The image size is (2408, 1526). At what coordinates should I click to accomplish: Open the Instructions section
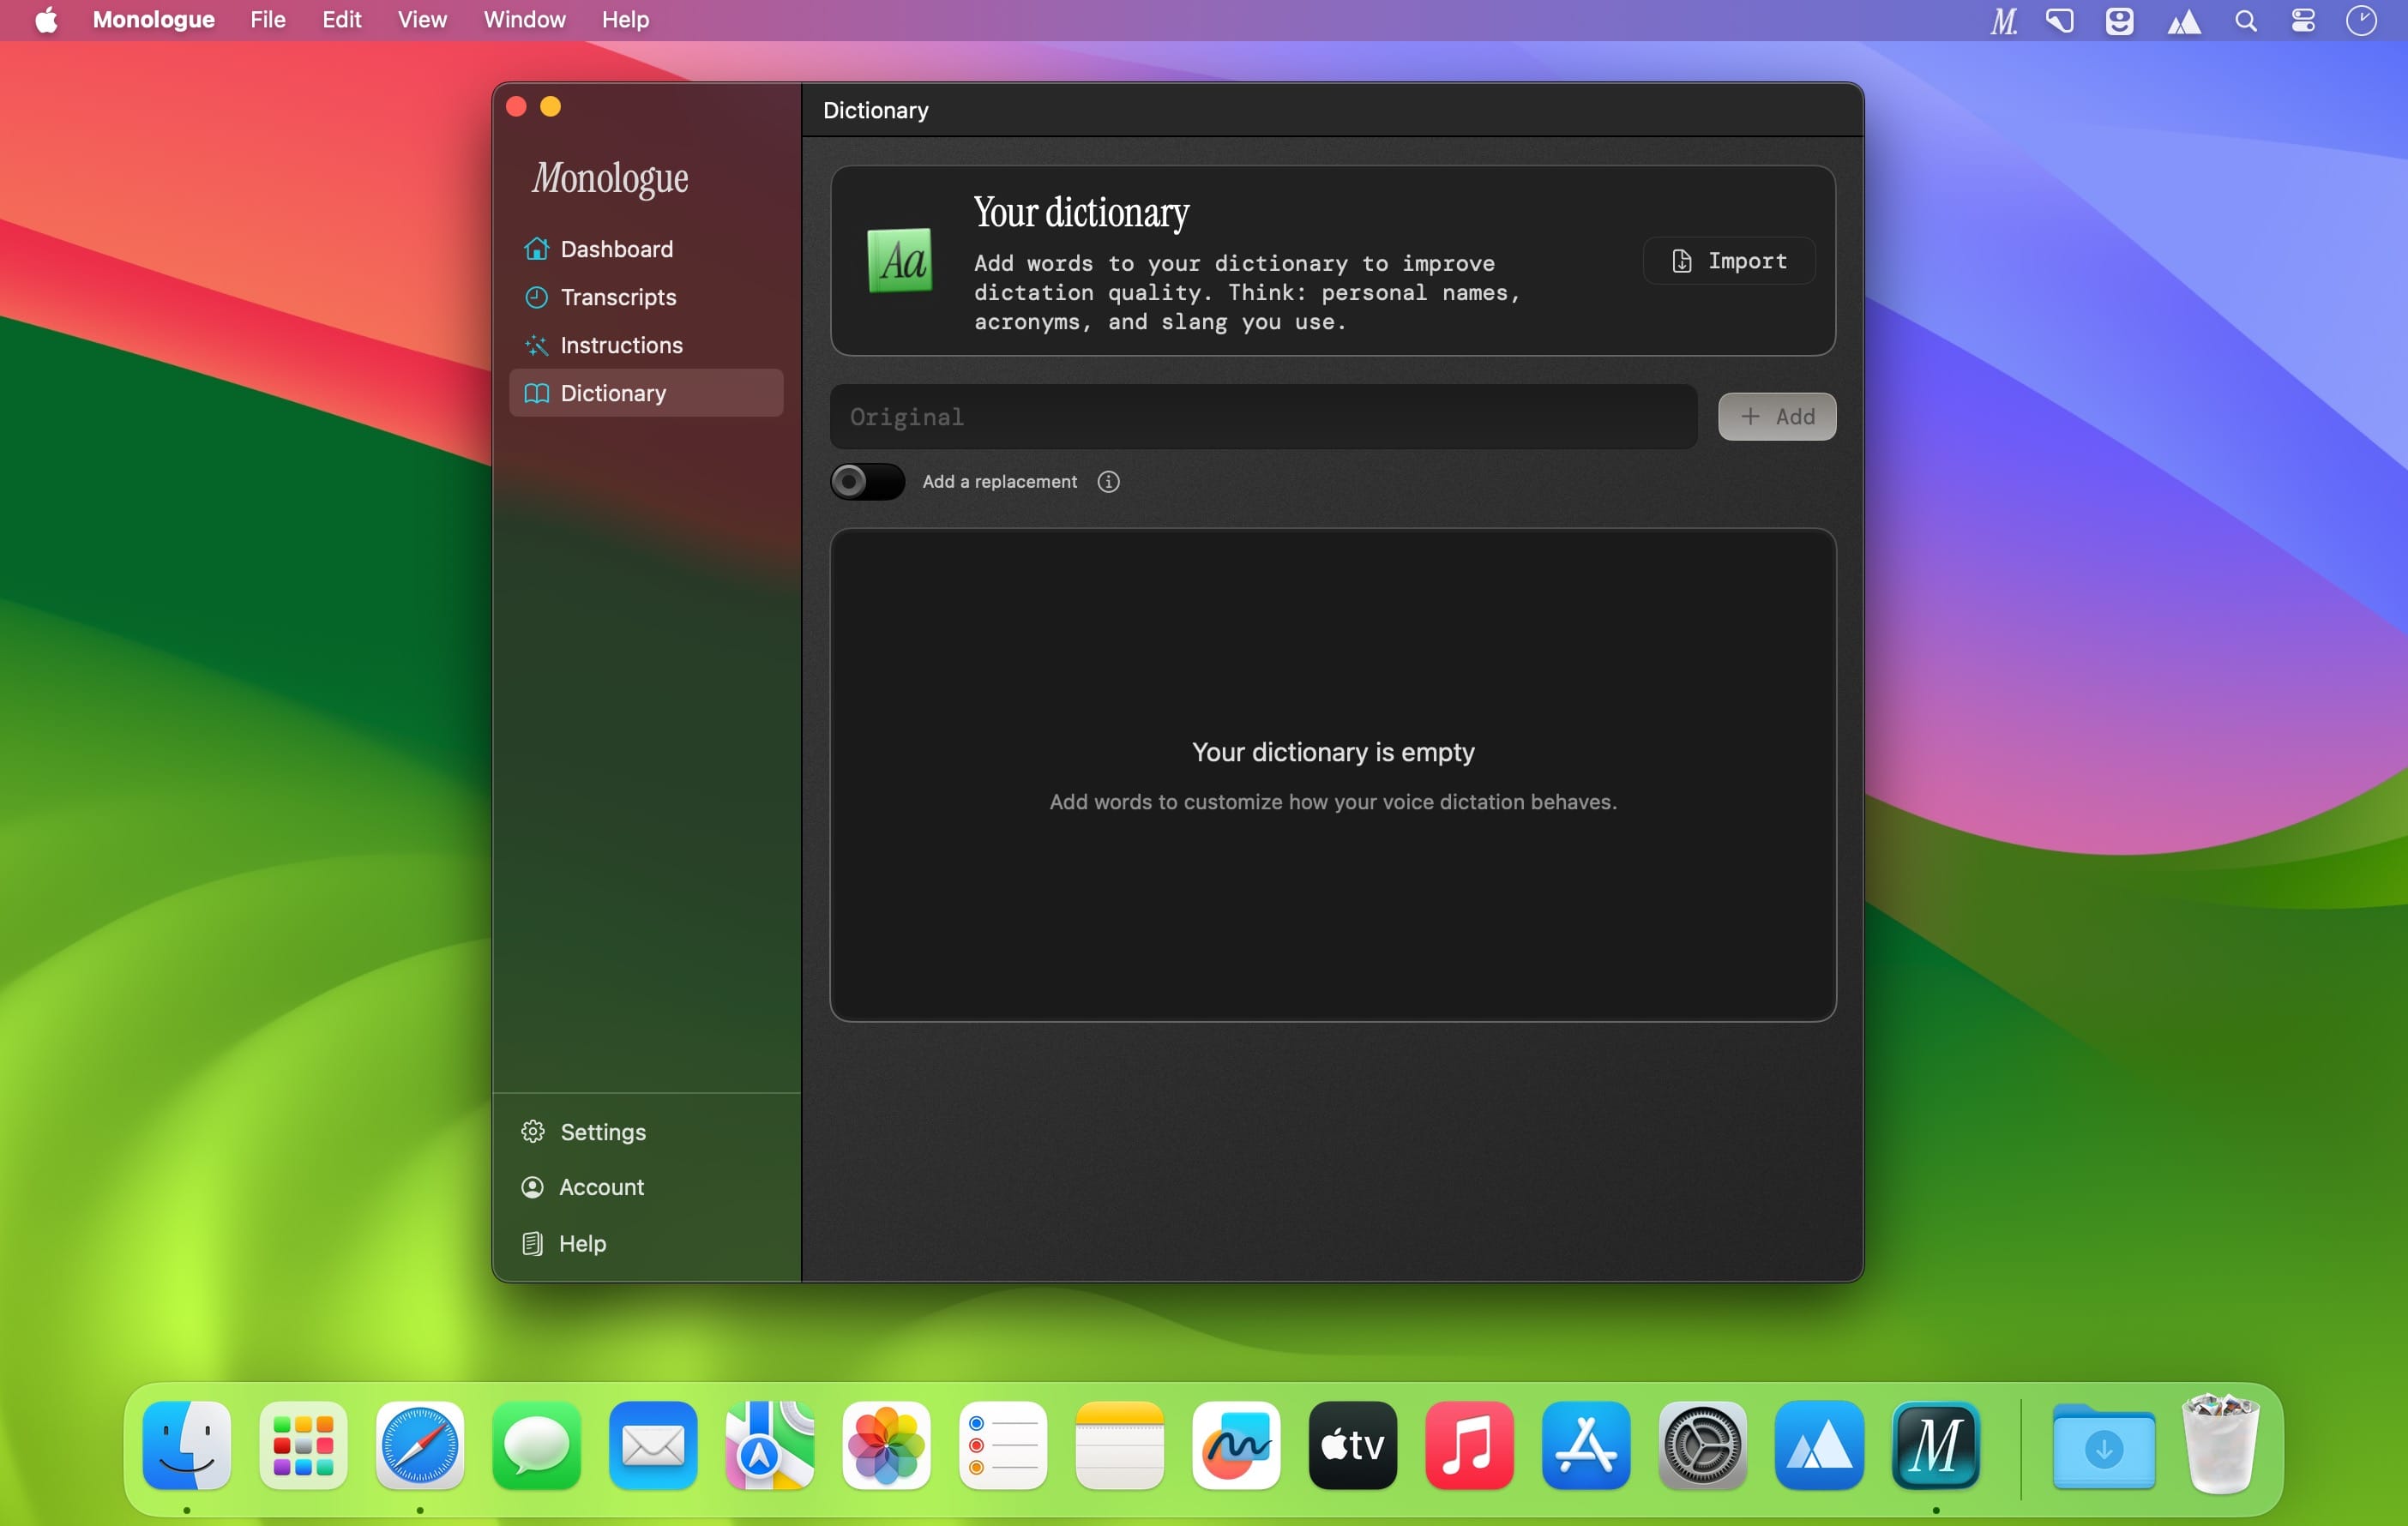pyautogui.click(x=620, y=345)
